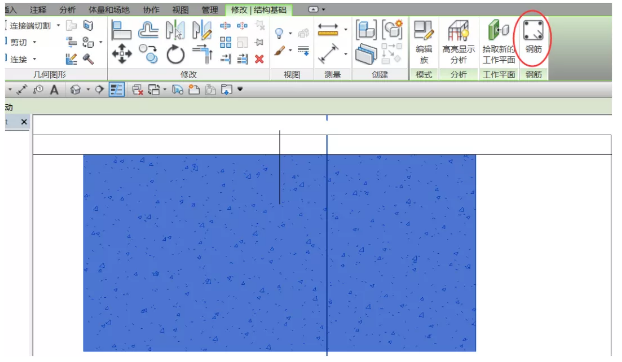Click the Close Hidden Windows icon
Screen dimensions: 622x362
(137, 90)
